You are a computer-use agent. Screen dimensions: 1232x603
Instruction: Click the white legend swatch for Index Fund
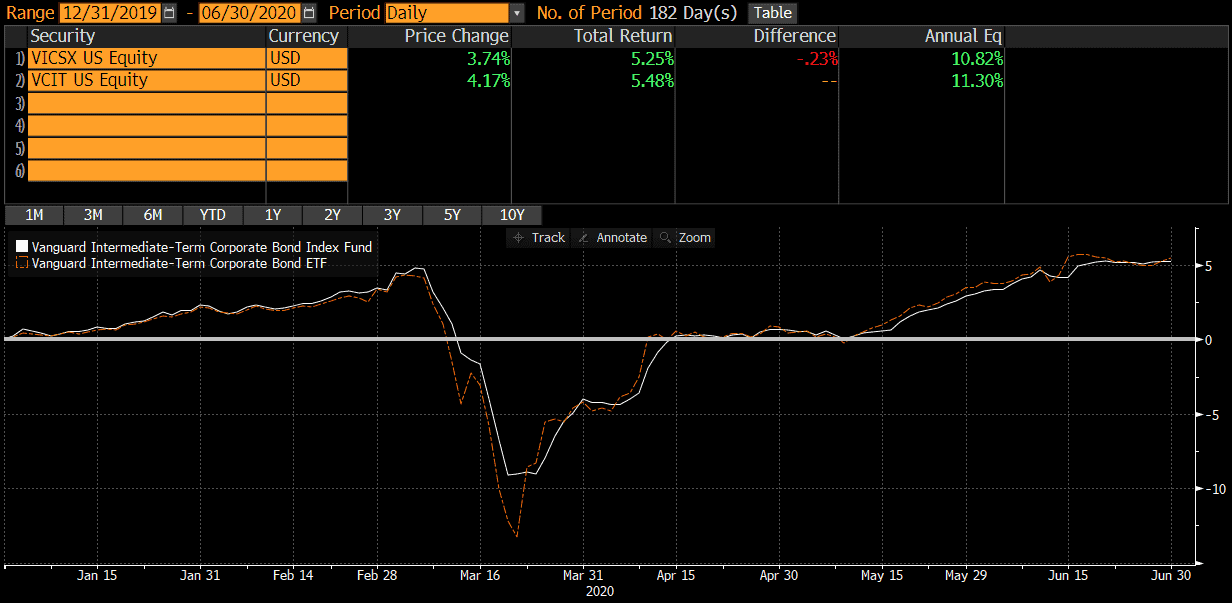click(x=22, y=247)
